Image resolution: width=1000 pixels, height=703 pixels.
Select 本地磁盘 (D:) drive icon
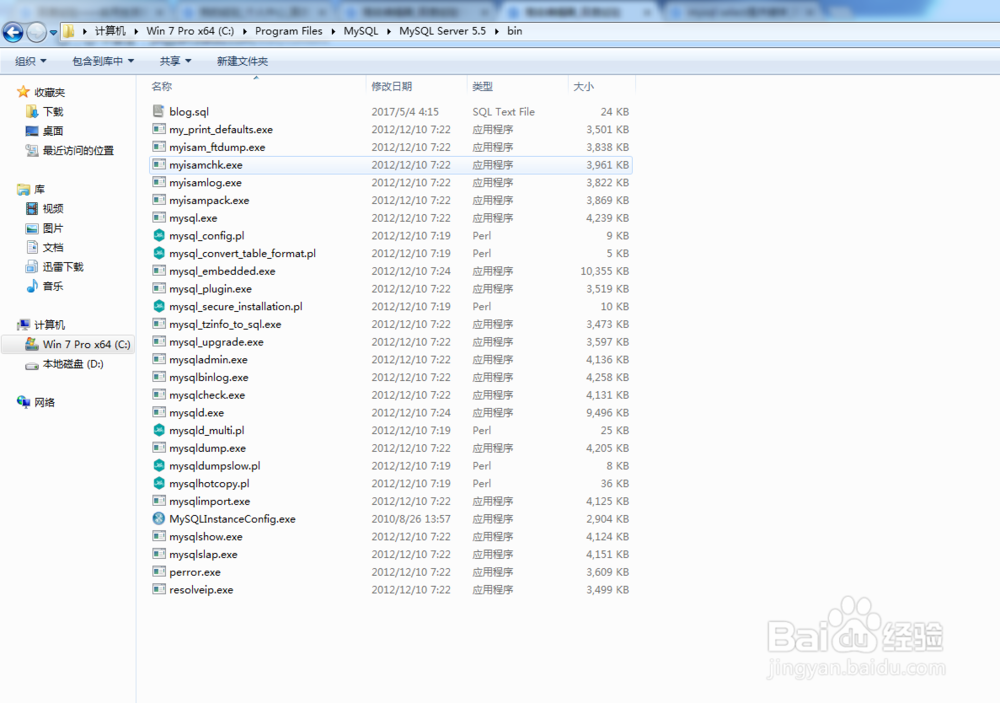[32, 365]
